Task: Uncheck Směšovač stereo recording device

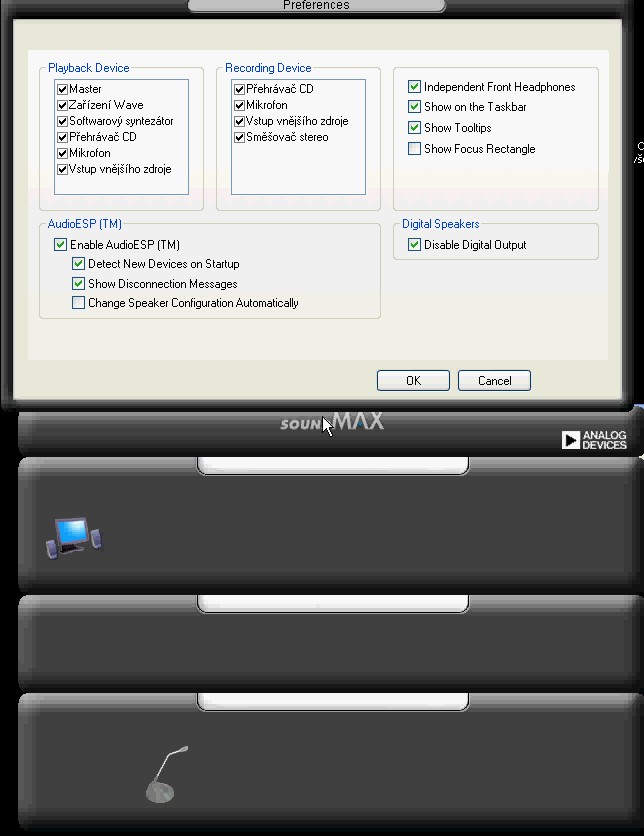Action: 239,137
